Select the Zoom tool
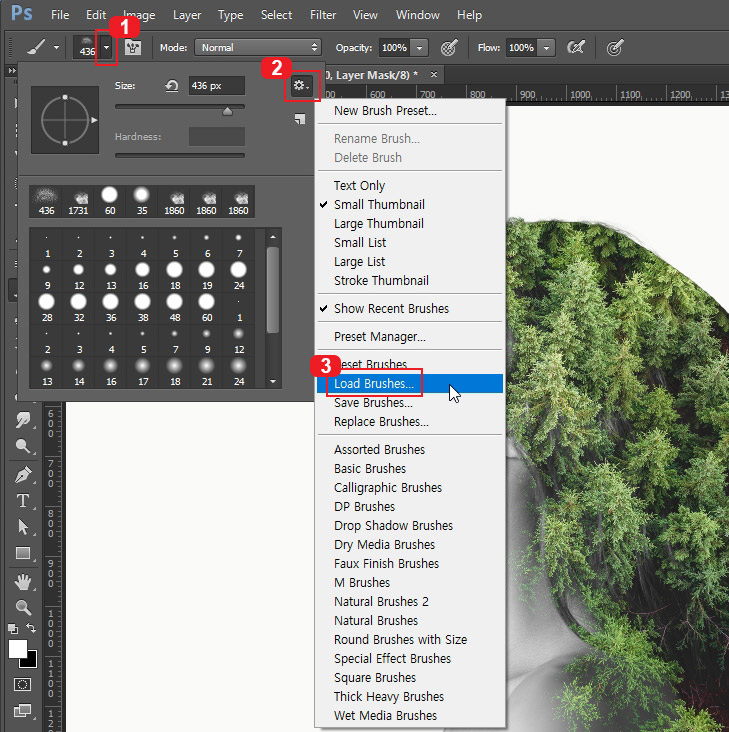 coord(22,607)
